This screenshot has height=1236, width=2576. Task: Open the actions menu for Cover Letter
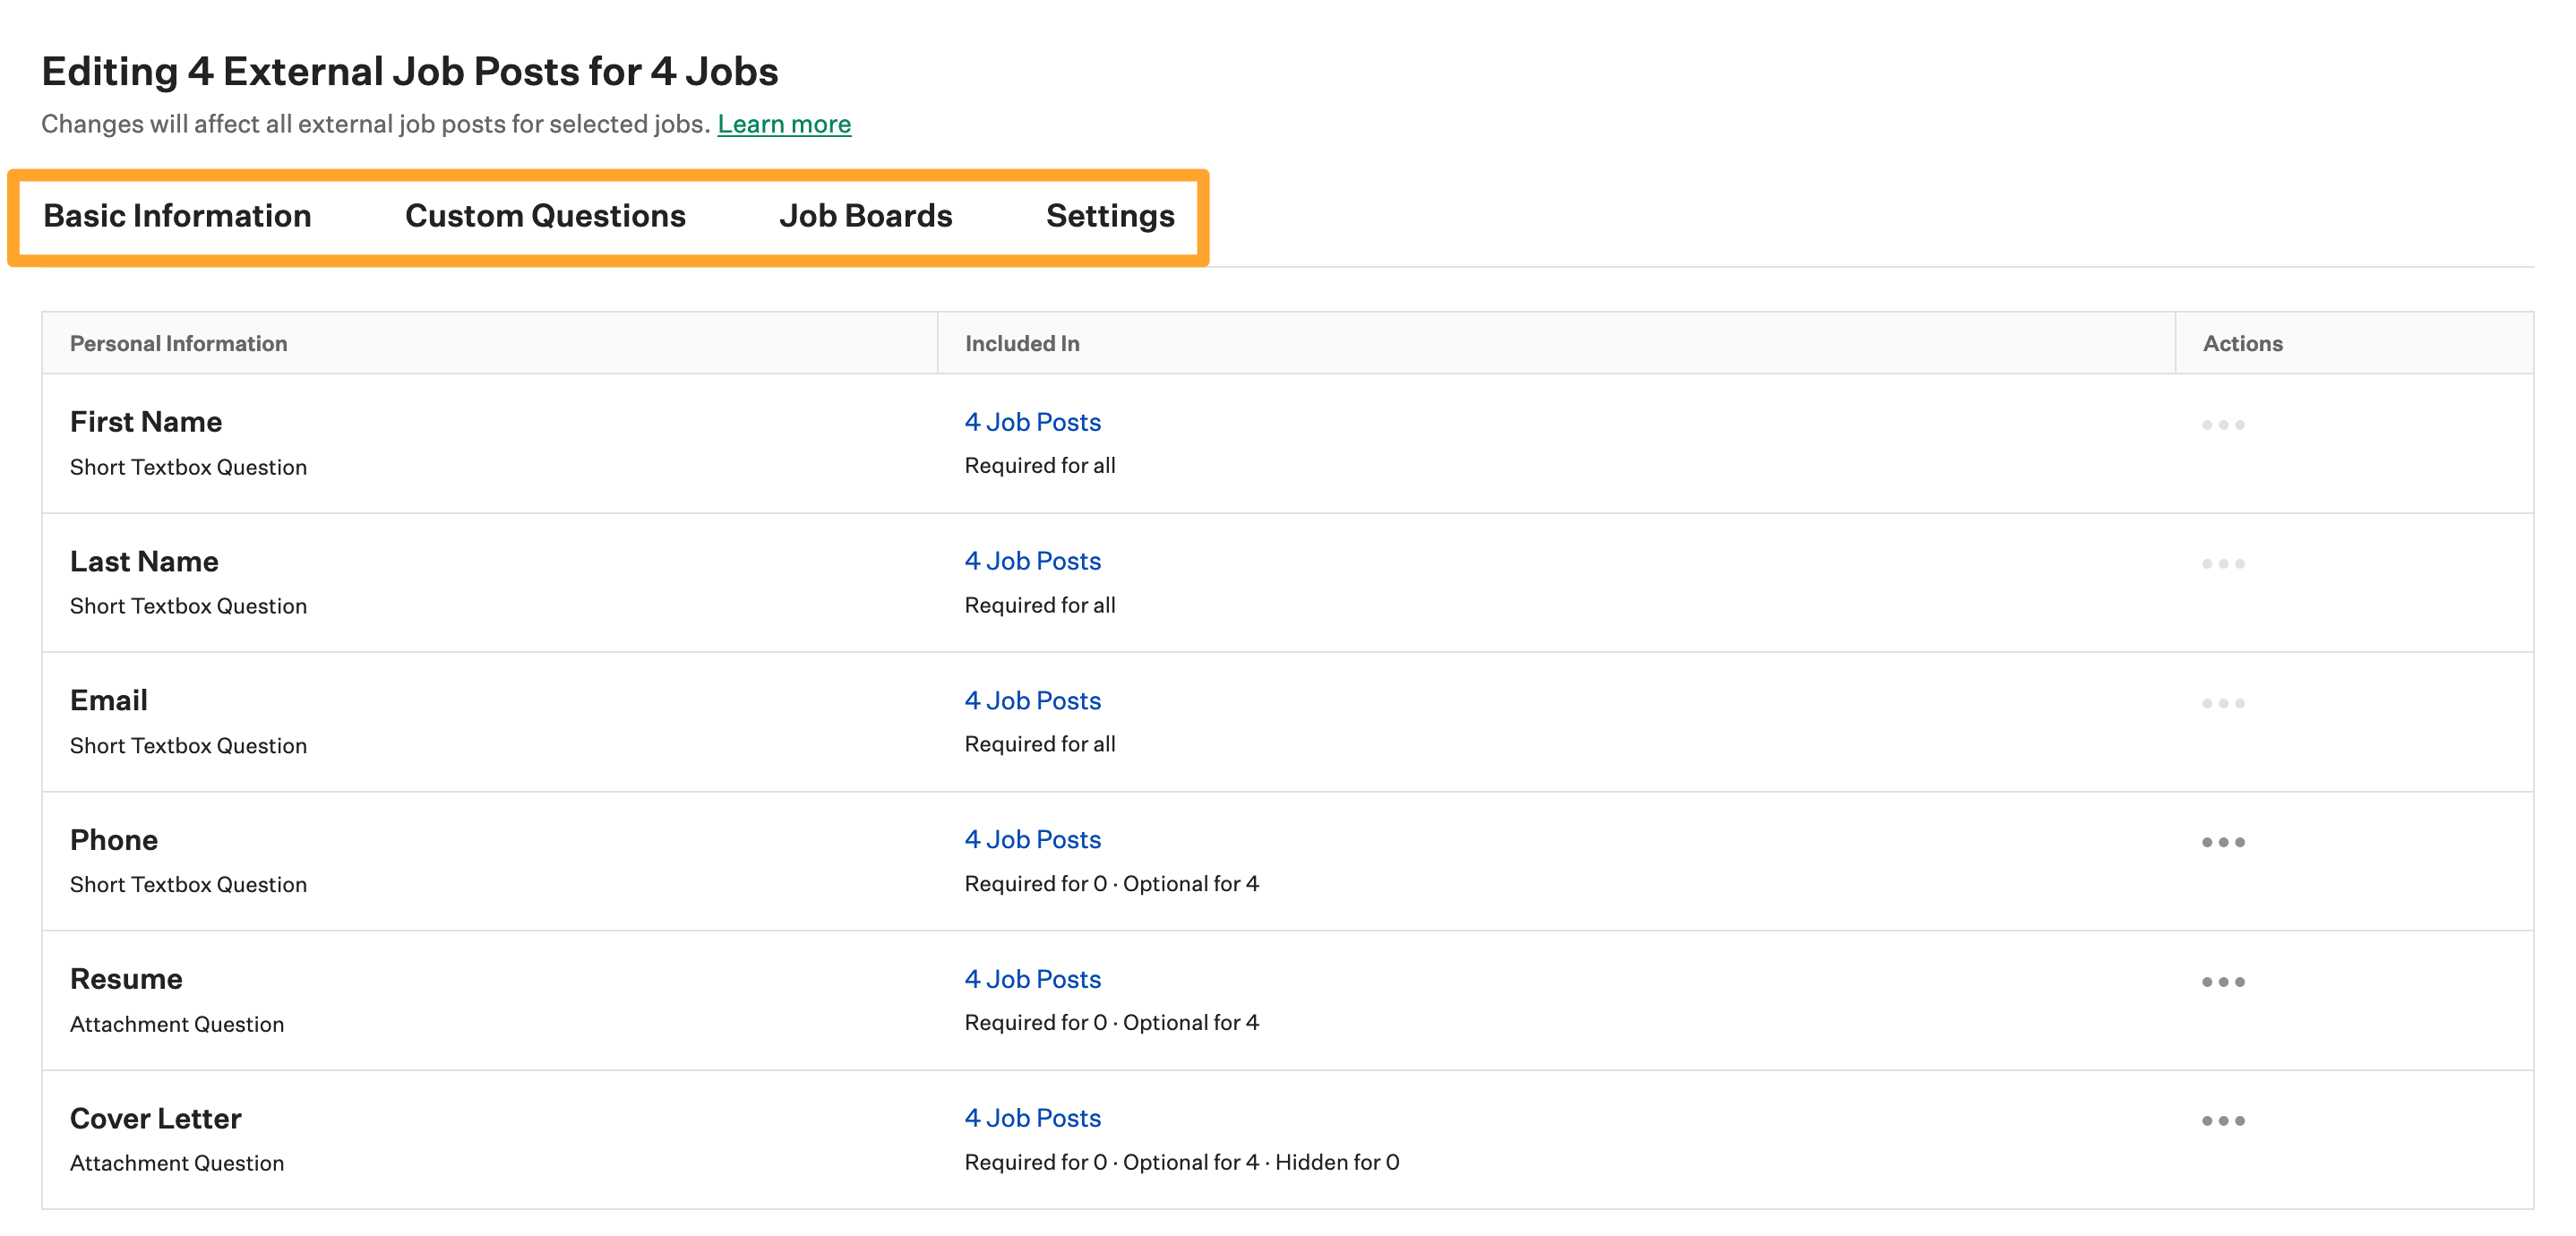tap(2222, 1120)
